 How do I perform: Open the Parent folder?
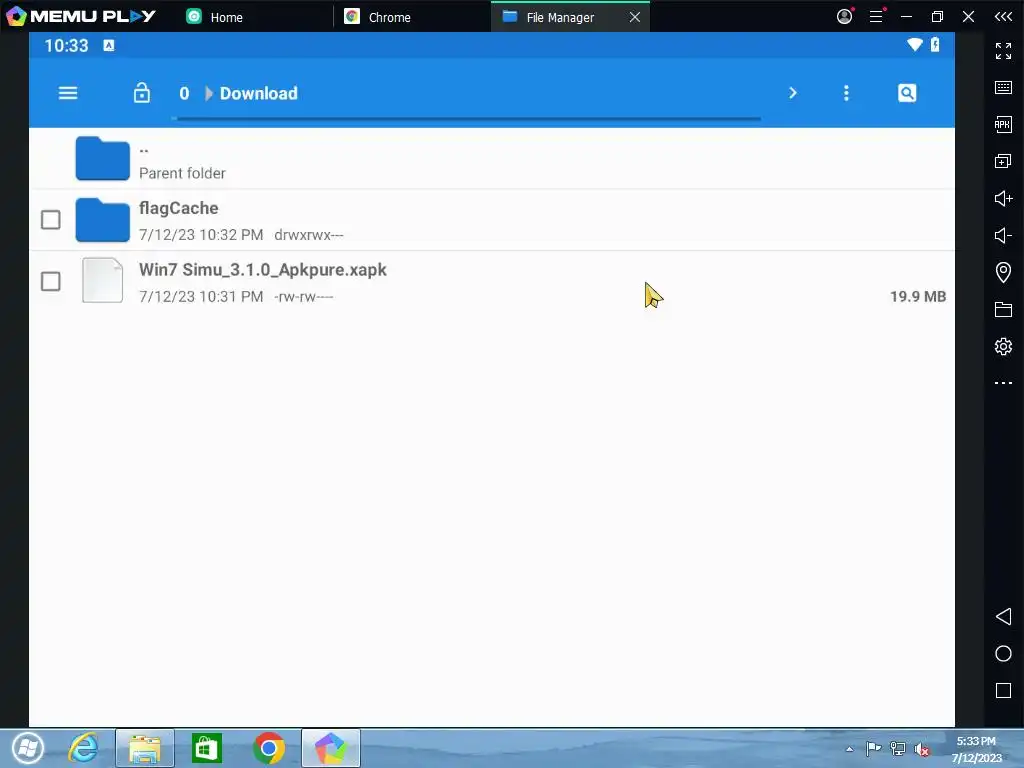[492, 159]
